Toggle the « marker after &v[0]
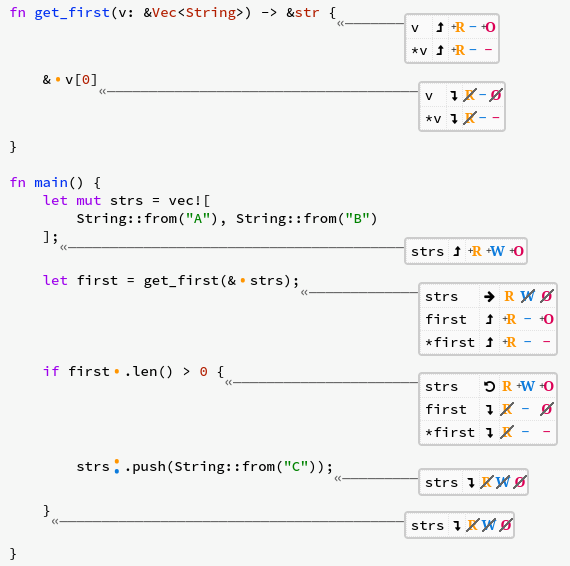Image resolution: width=570 pixels, height=566 pixels. pos(103,92)
